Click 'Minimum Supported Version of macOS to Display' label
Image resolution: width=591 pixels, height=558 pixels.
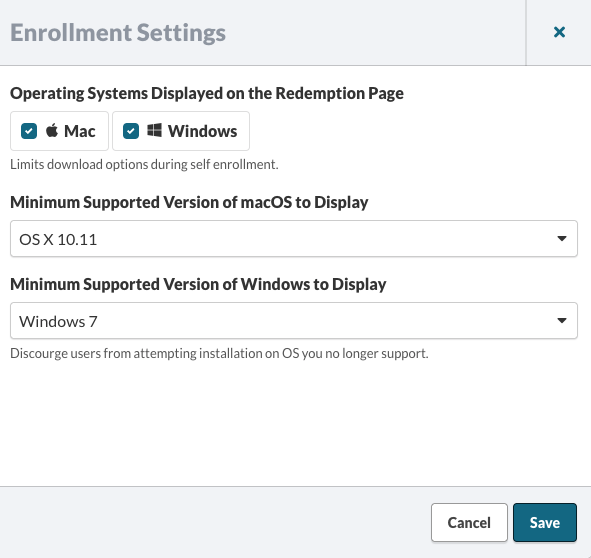click(x=189, y=202)
